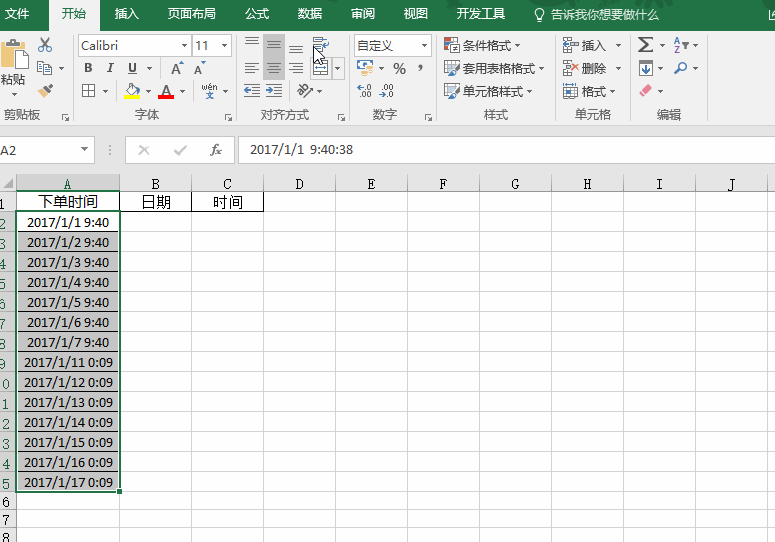Click the Format Painter brush icon
775x542 pixels.
click(45, 90)
